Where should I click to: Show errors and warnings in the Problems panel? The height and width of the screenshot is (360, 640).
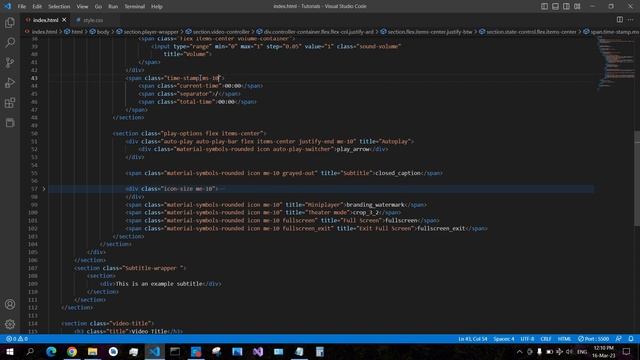[x=17, y=339]
